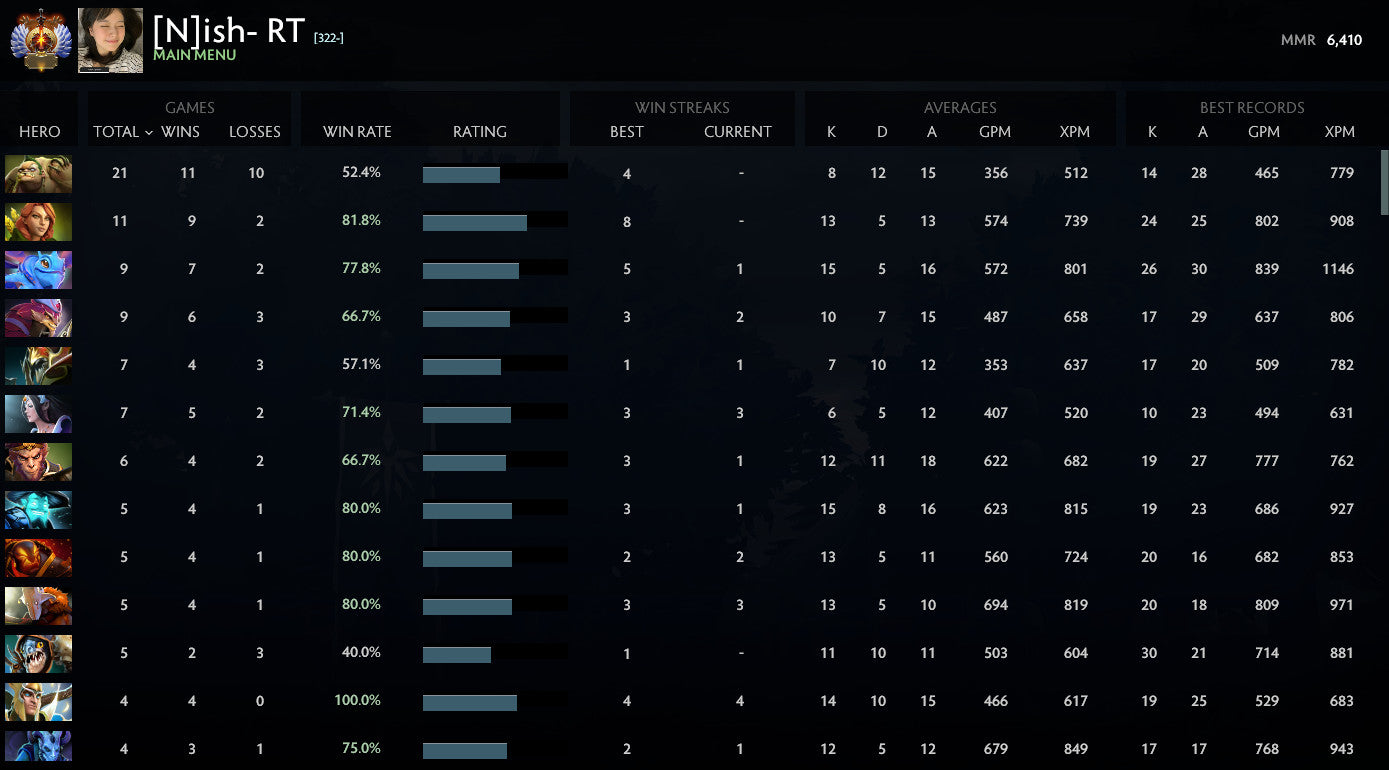Click the winged rank medal badge
The image size is (1389, 770).
(38, 40)
